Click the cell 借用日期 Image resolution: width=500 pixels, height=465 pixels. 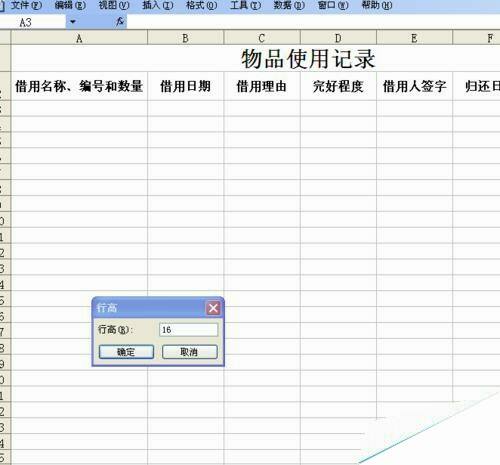[186, 86]
